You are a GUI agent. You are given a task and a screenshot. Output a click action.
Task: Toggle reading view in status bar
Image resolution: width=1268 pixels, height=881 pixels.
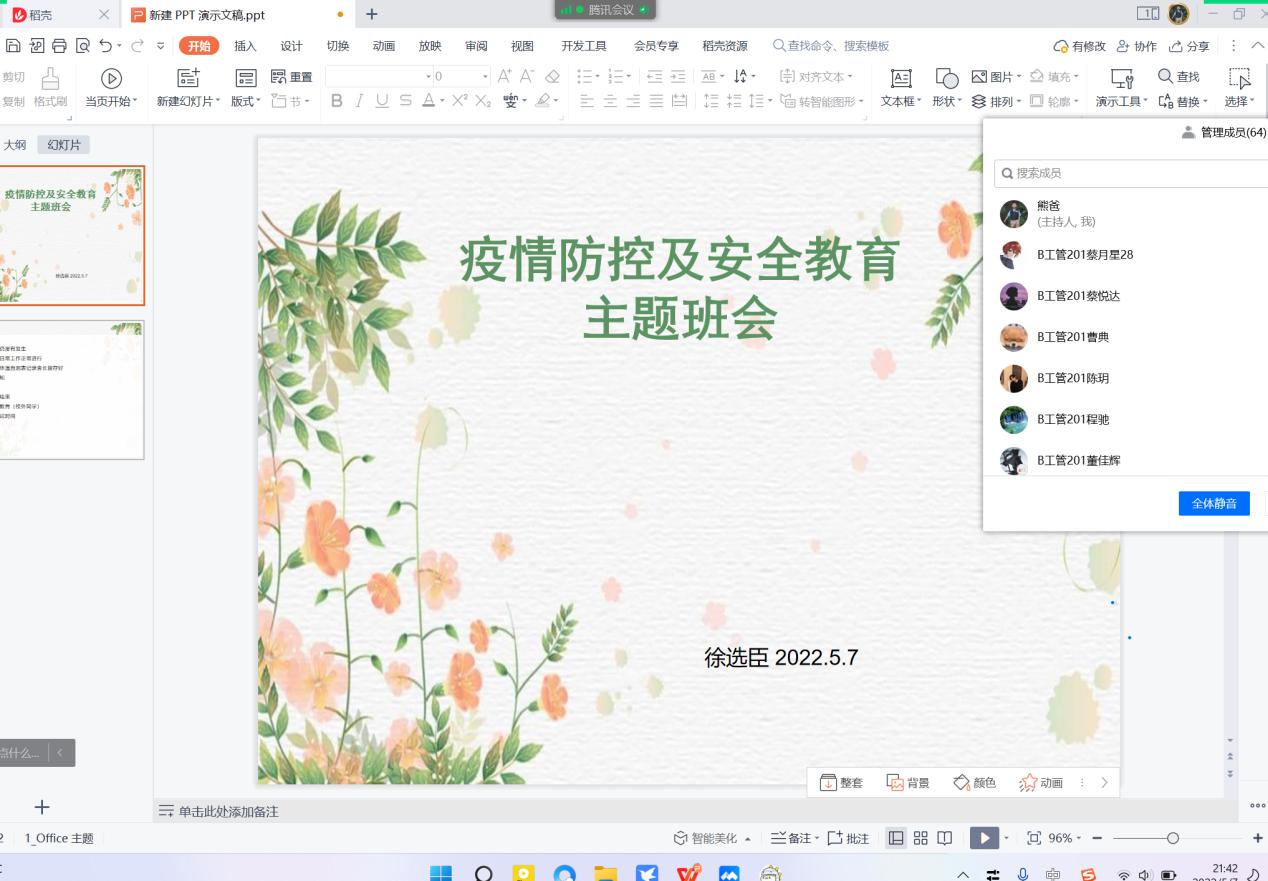coord(944,838)
